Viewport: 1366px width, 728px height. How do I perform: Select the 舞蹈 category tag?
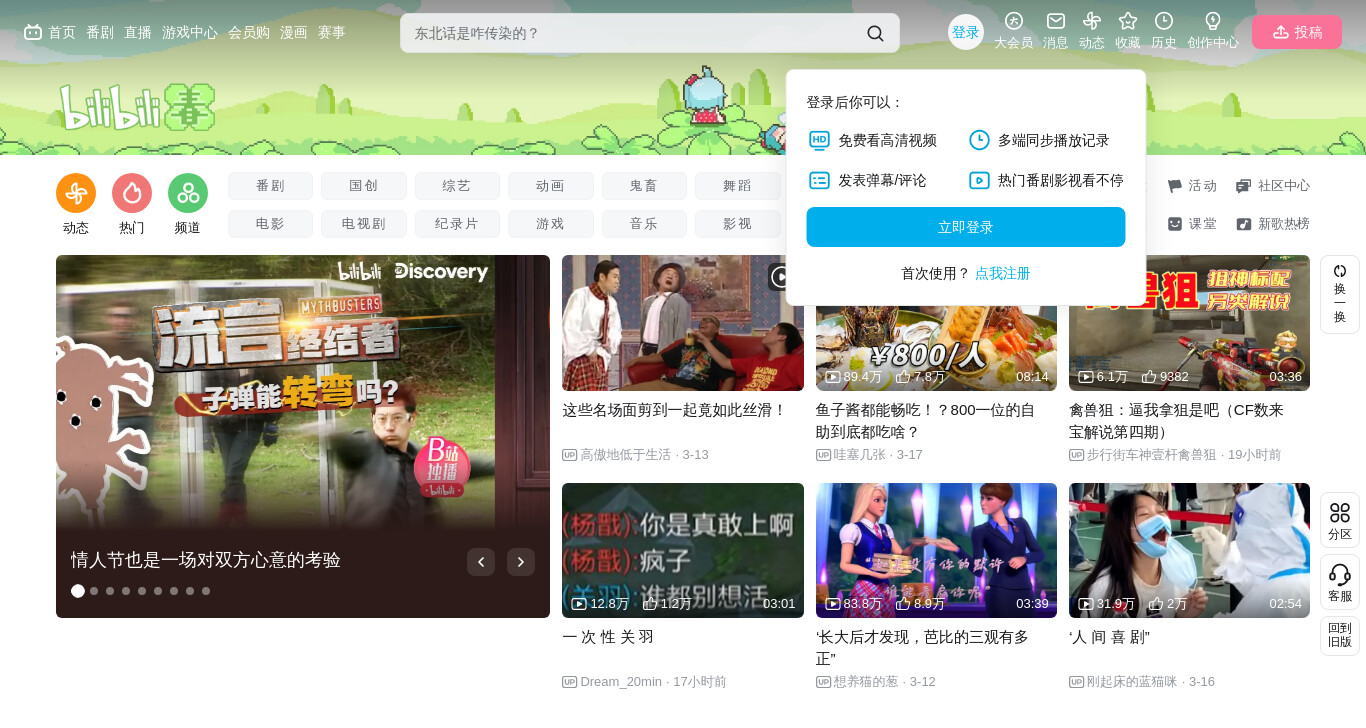(738, 186)
